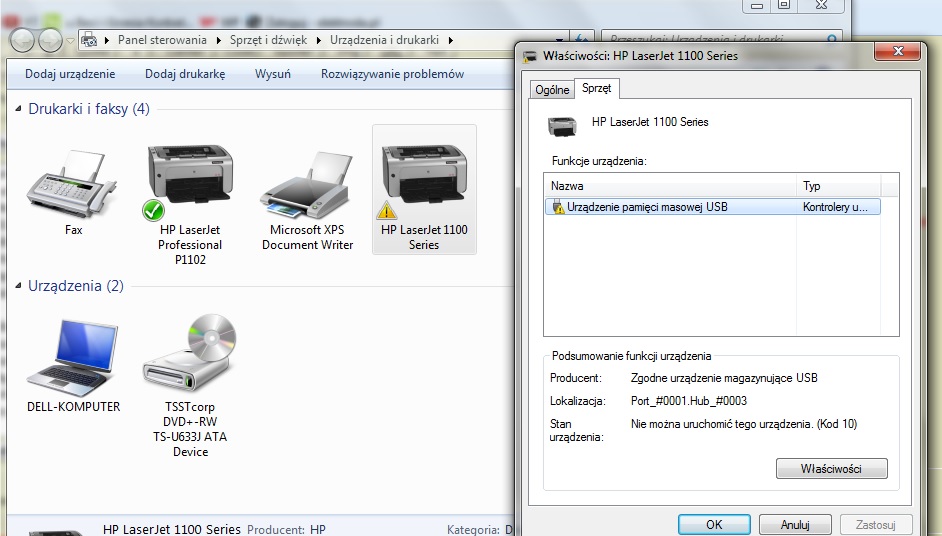The width and height of the screenshot is (942, 536).
Task: Click Rozwiązywanie problemów in toolbar
Action: pyautogui.click(x=392, y=74)
